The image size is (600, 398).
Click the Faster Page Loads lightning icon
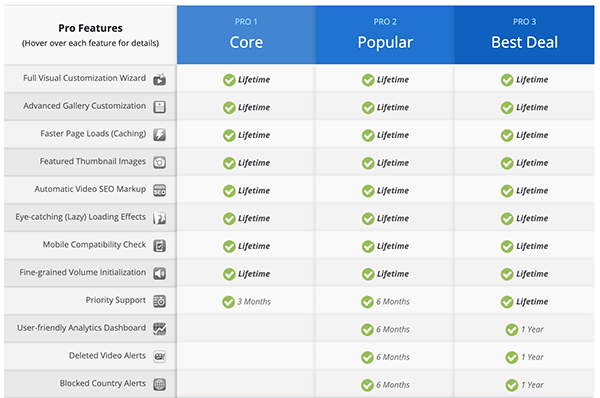click(x=160, y=135)
